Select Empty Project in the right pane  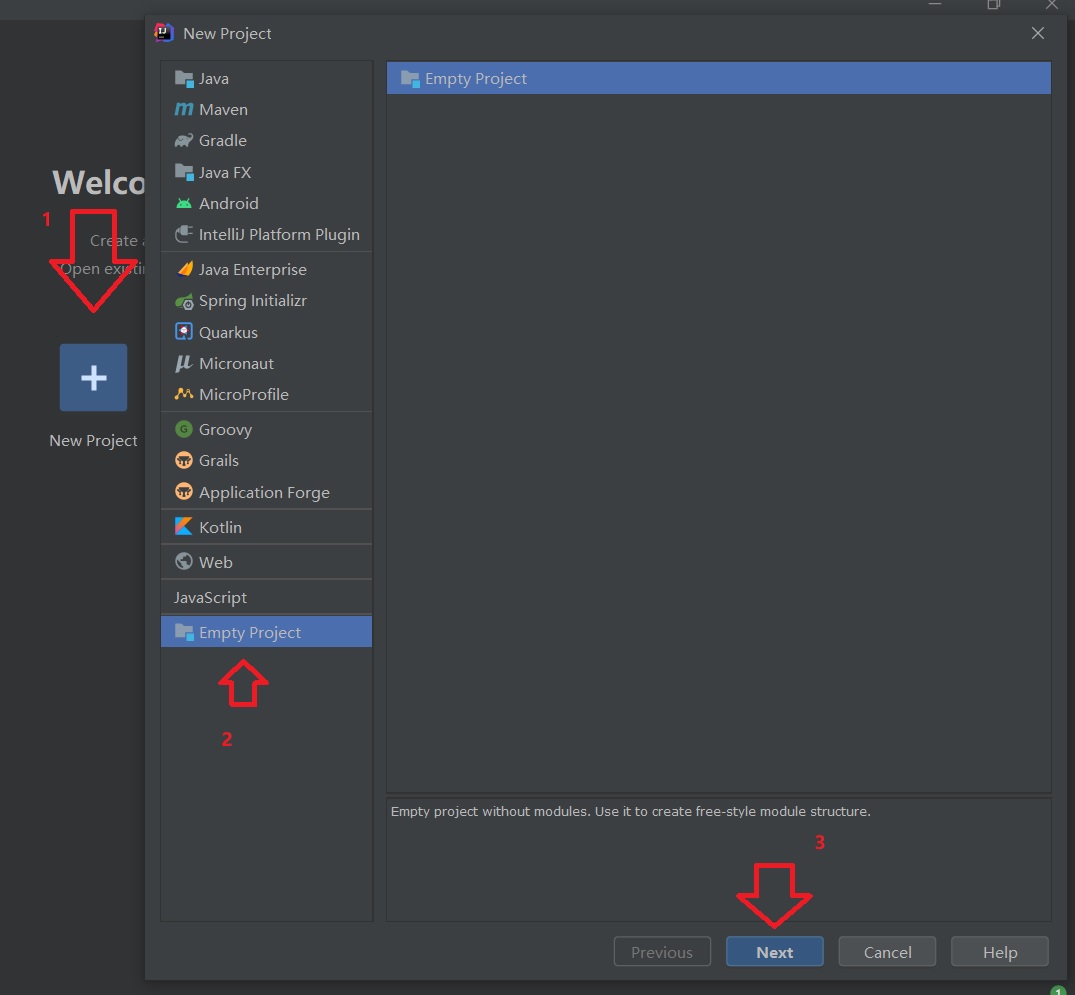[475, 79]
